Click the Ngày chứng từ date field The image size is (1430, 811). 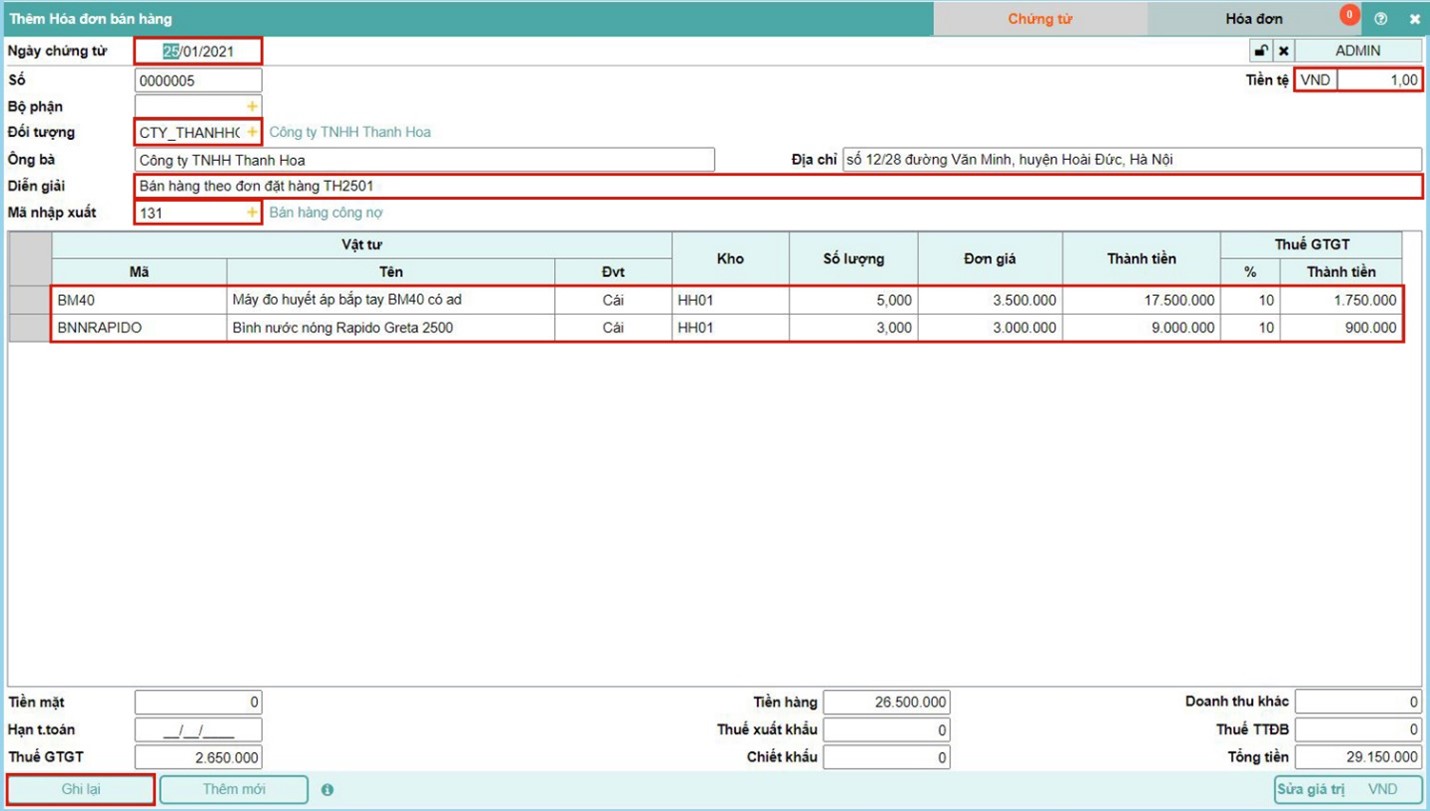coord(198,51)
